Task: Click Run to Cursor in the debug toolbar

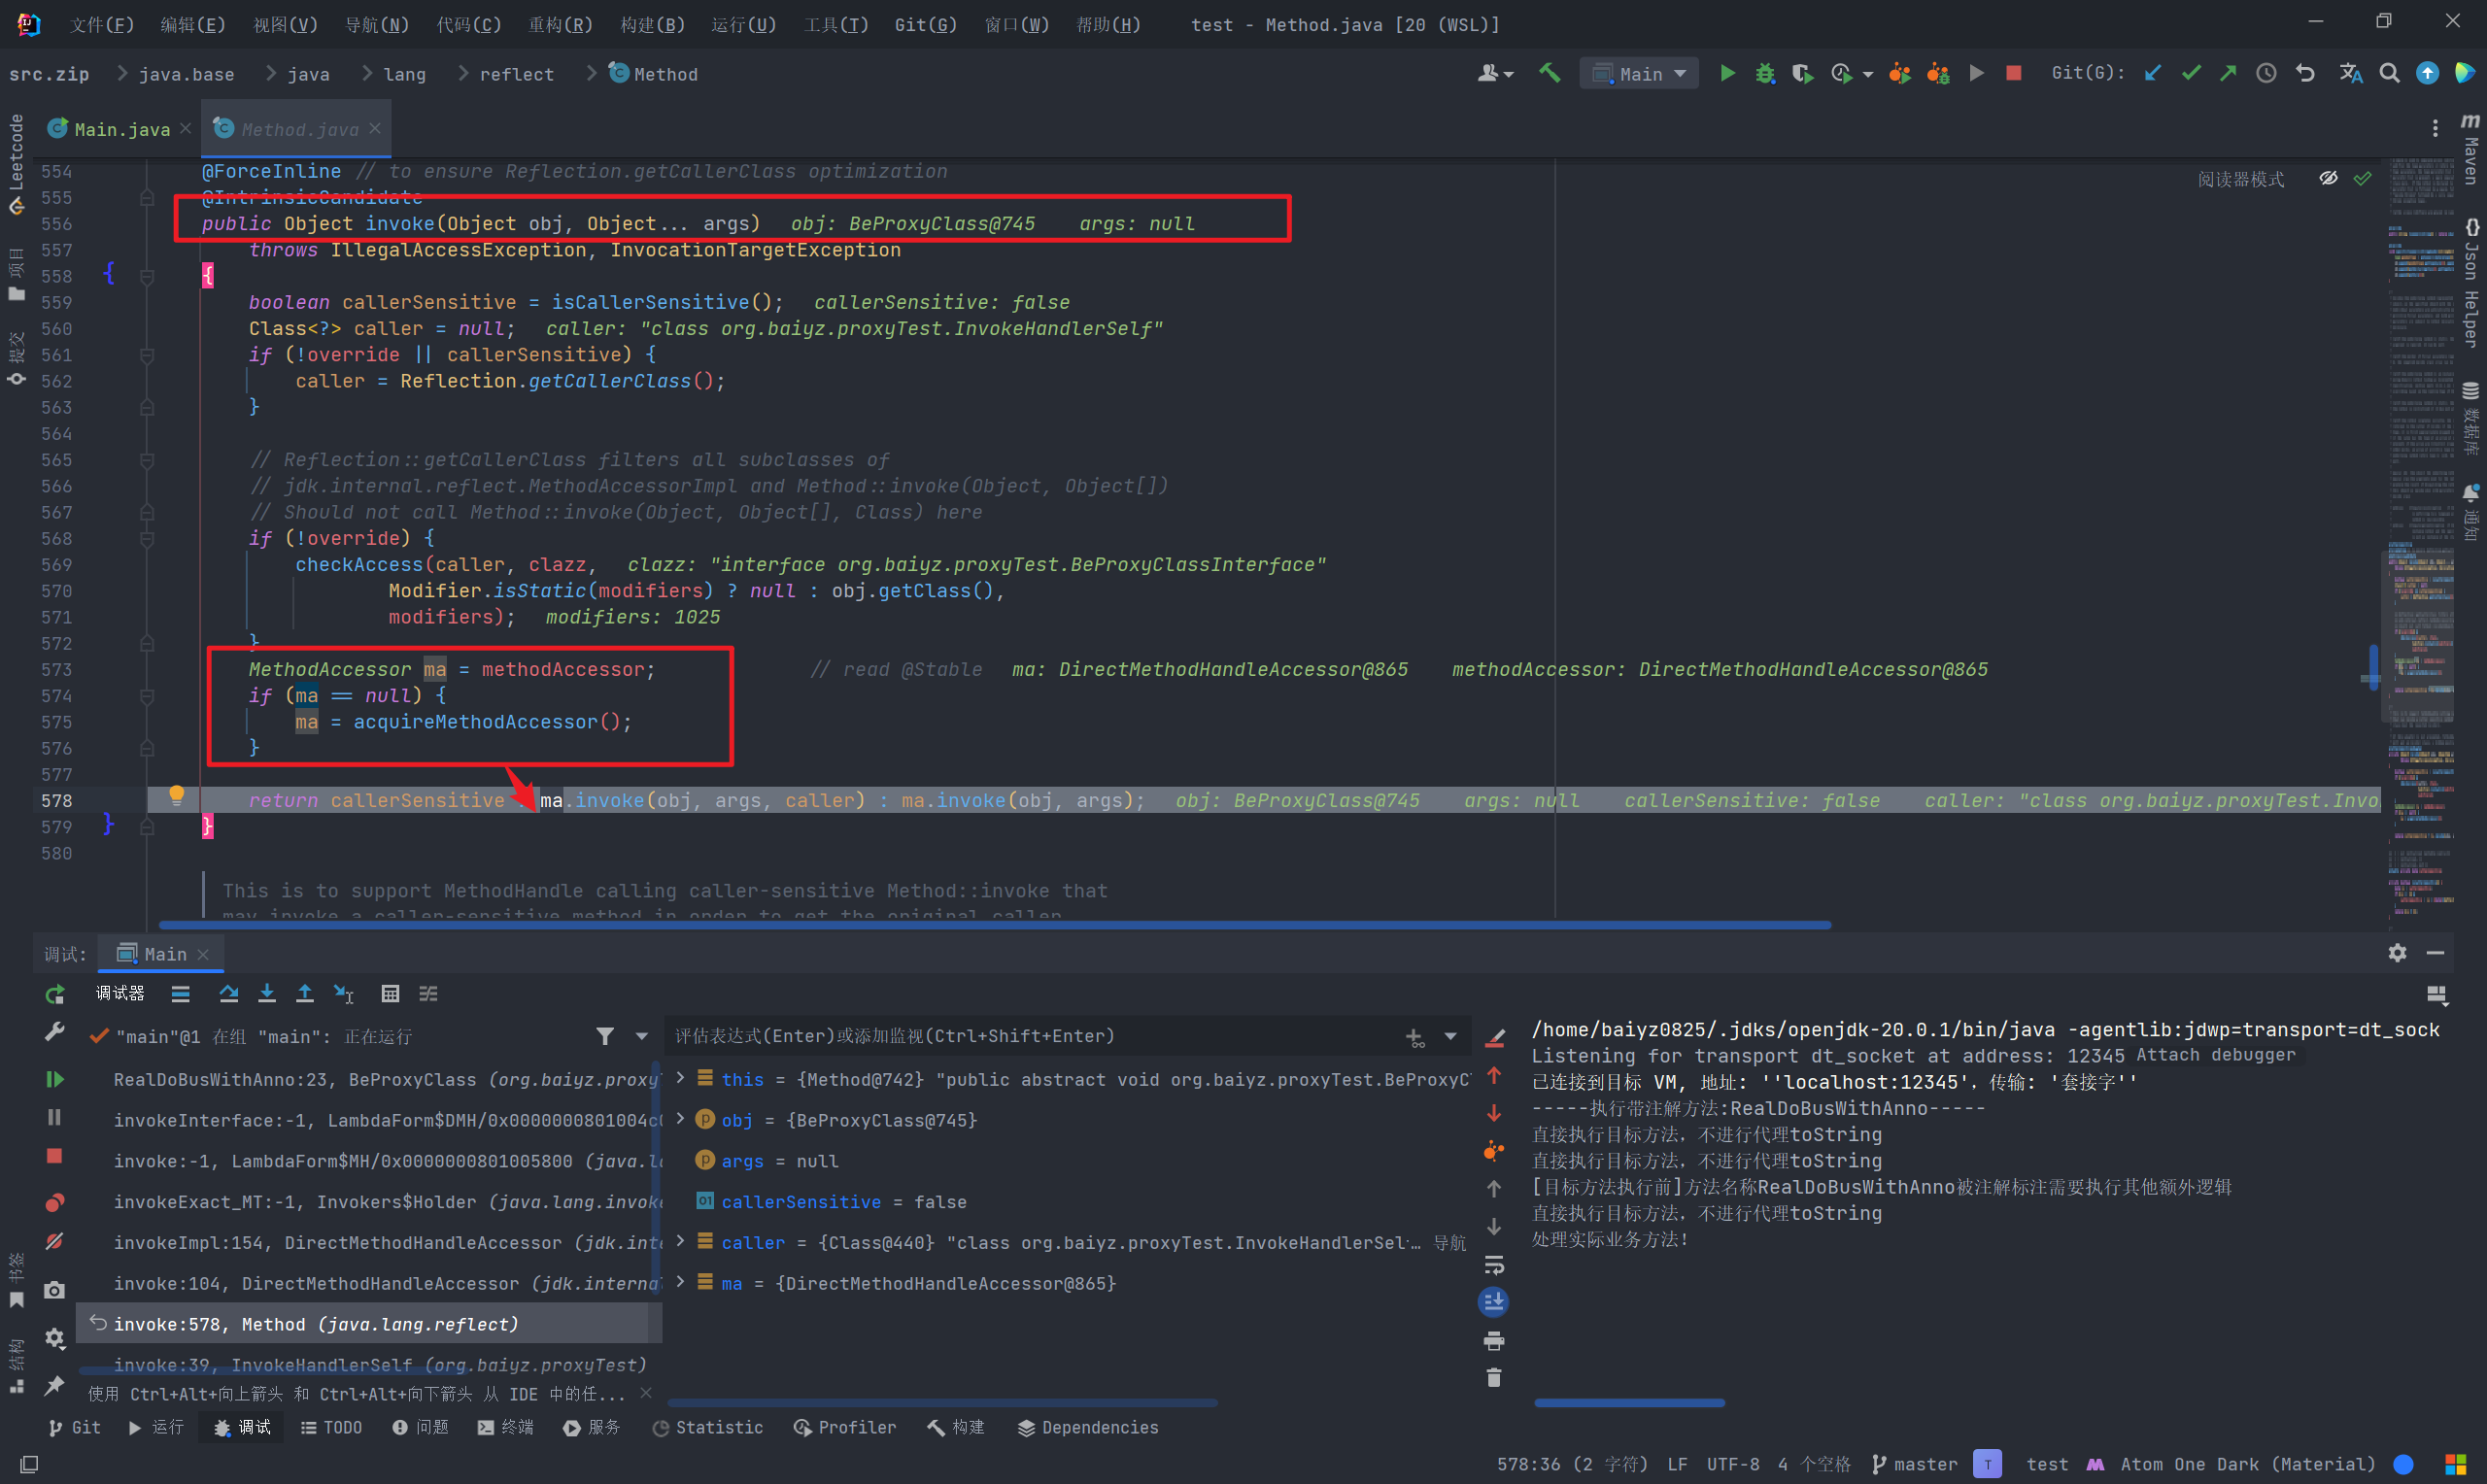Action: point(343,994)
